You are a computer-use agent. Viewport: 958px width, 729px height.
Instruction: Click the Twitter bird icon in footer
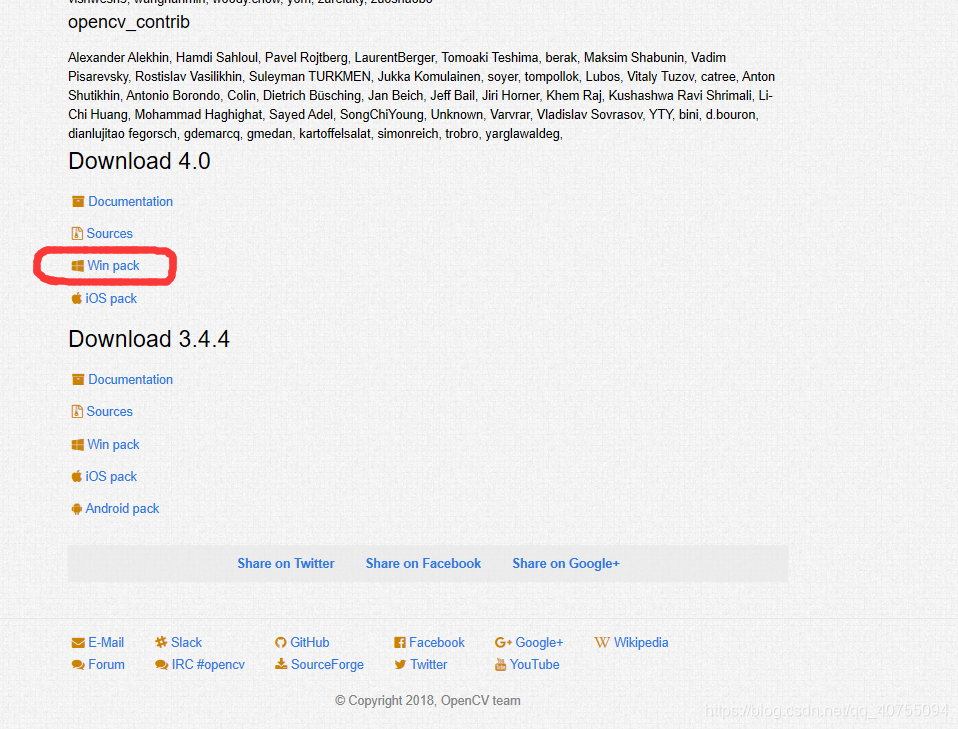tap(400, 665)
